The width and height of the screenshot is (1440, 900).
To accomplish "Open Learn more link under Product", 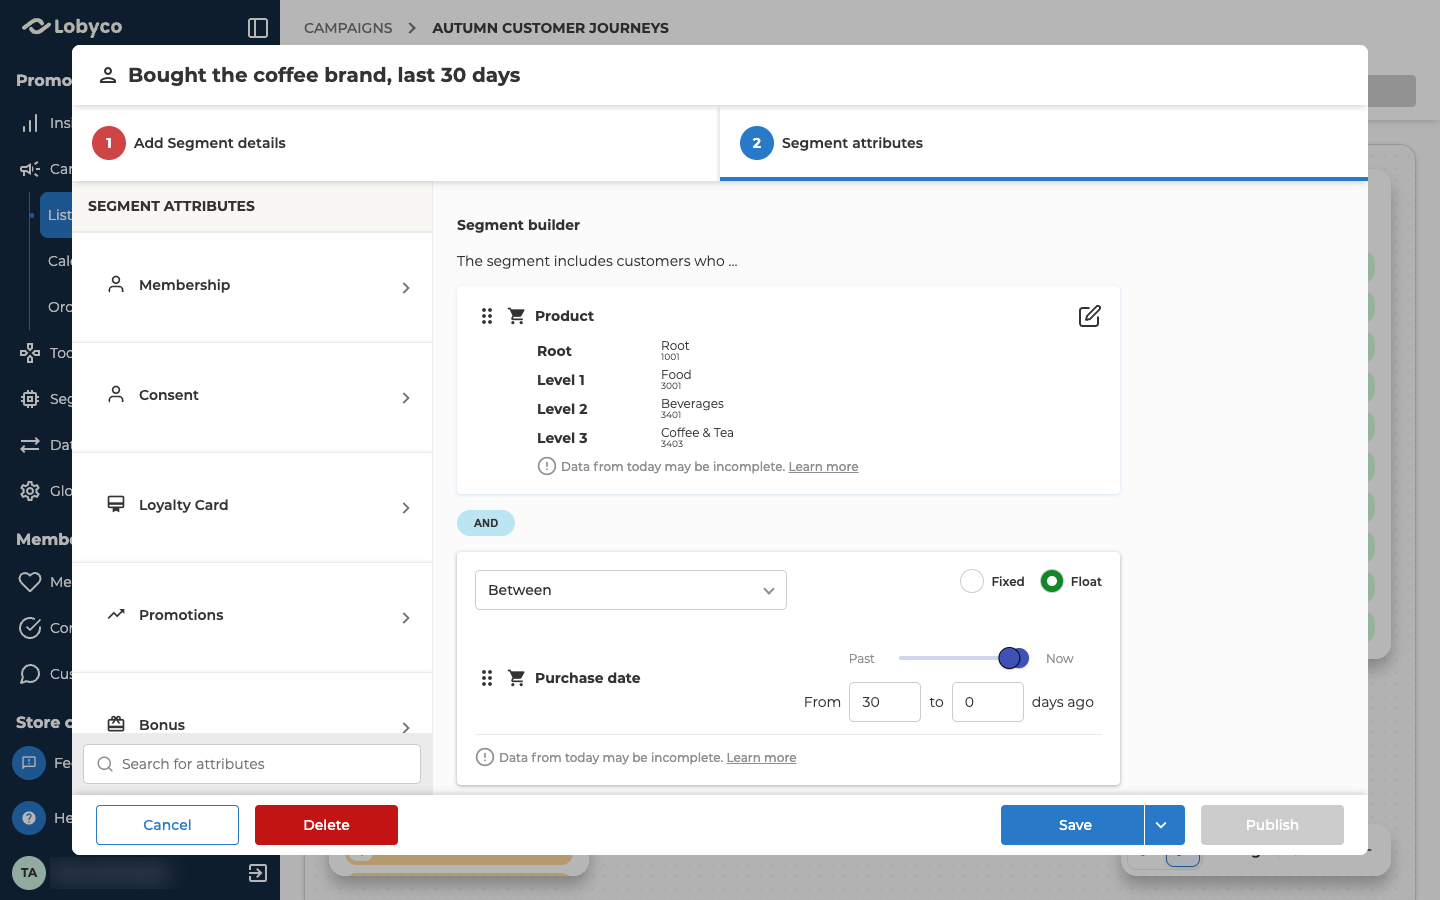I will (x=823, y=467).
